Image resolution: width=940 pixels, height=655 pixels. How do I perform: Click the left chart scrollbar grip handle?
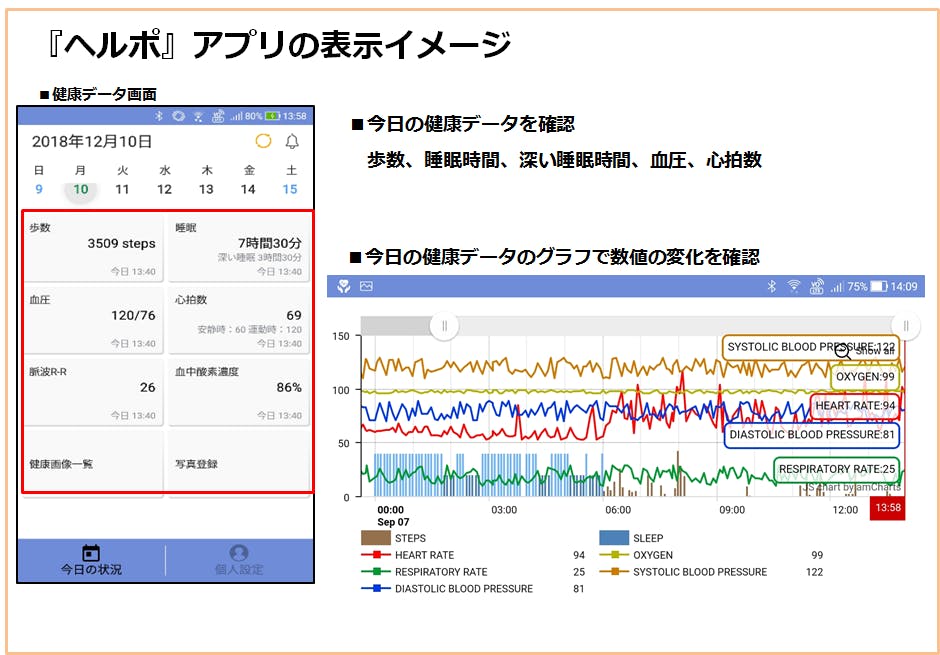pos(444,325)
